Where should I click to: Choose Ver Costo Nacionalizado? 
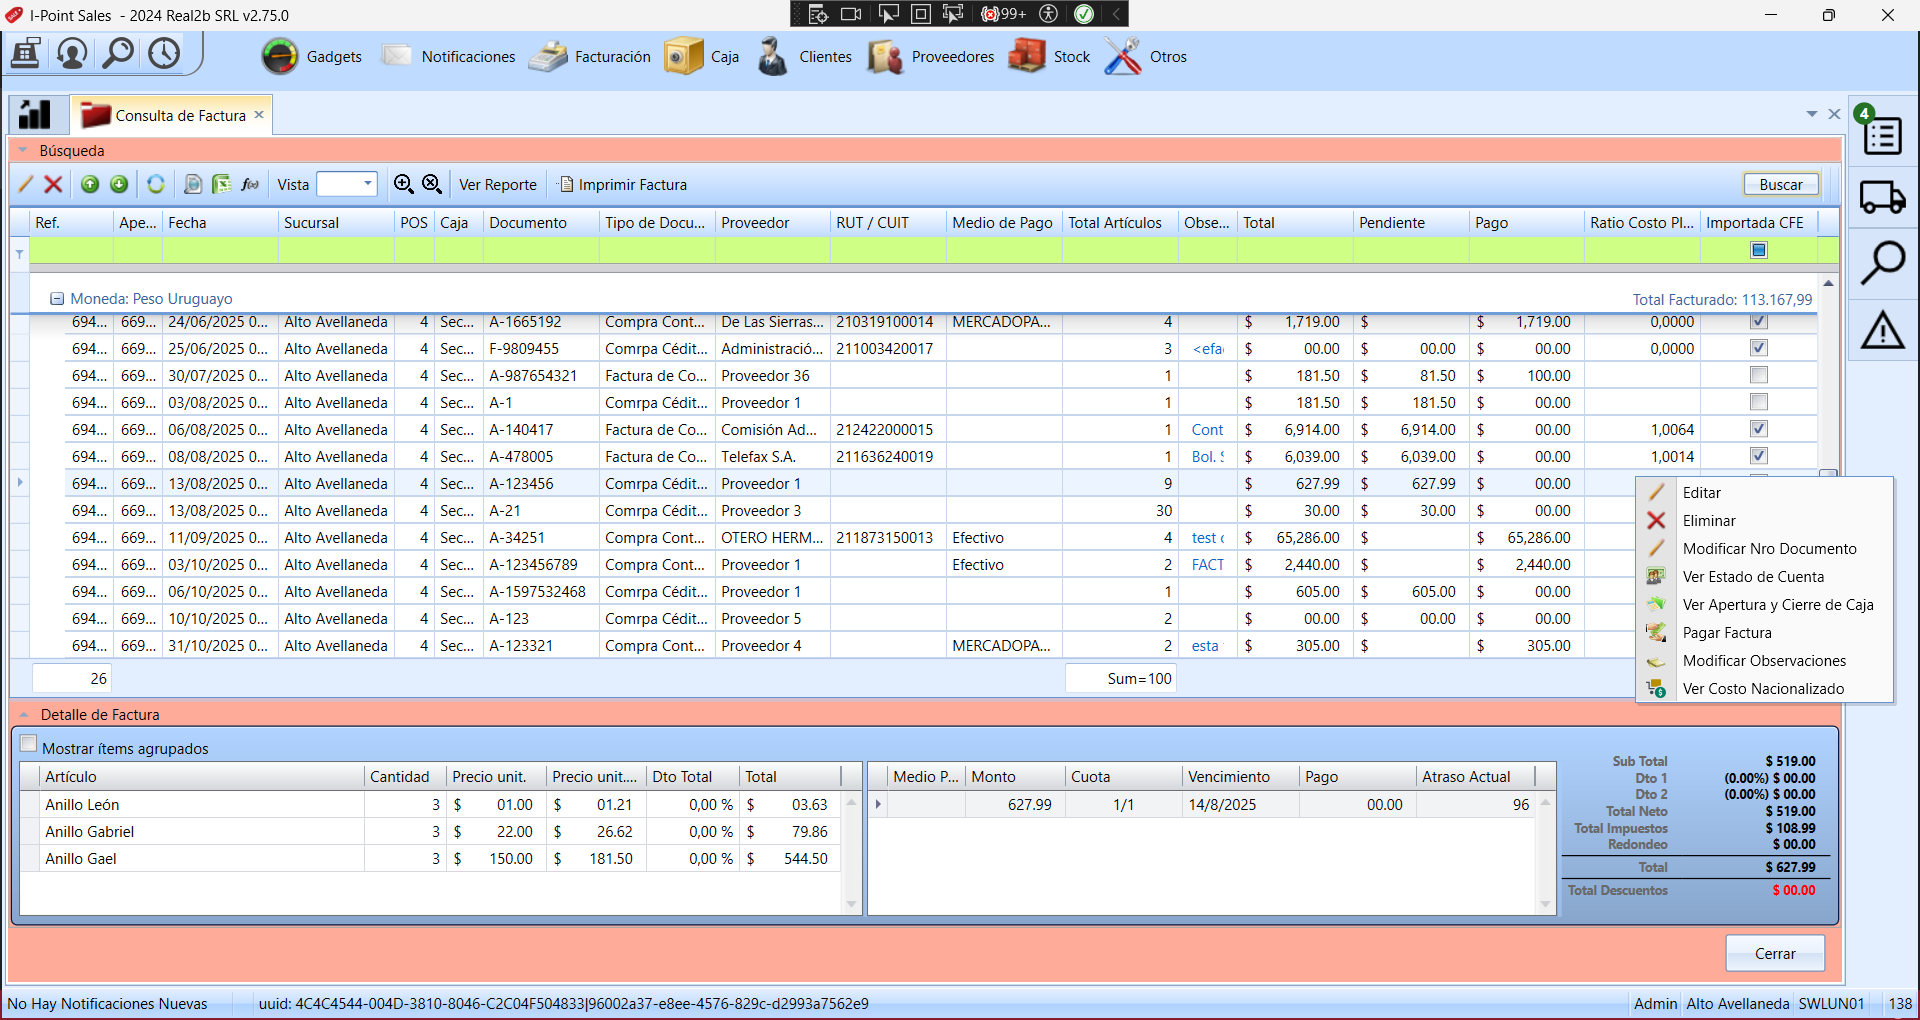[1764, 689]
